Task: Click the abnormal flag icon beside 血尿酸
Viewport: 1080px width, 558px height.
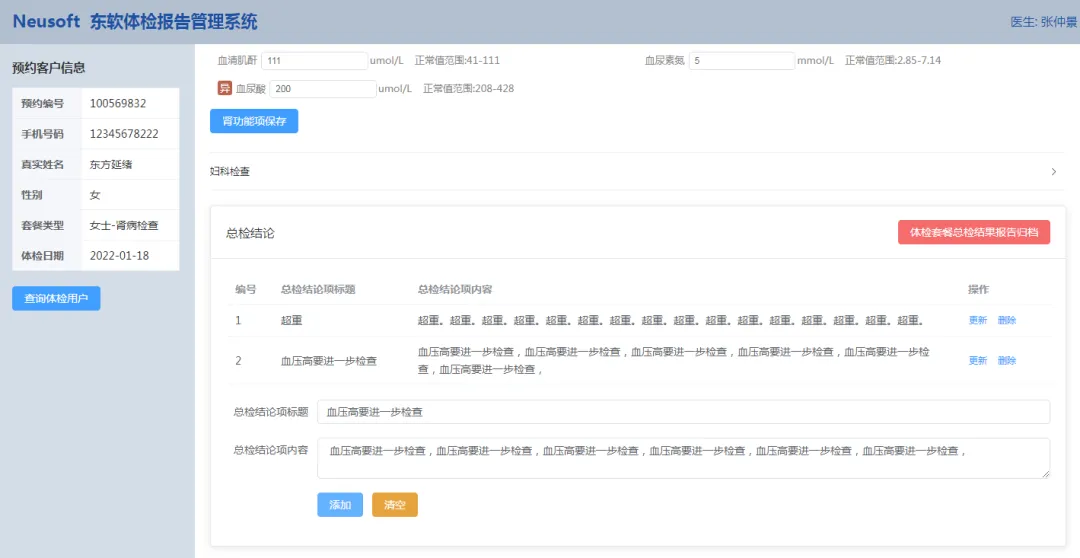Action: [x=225, y=88]
